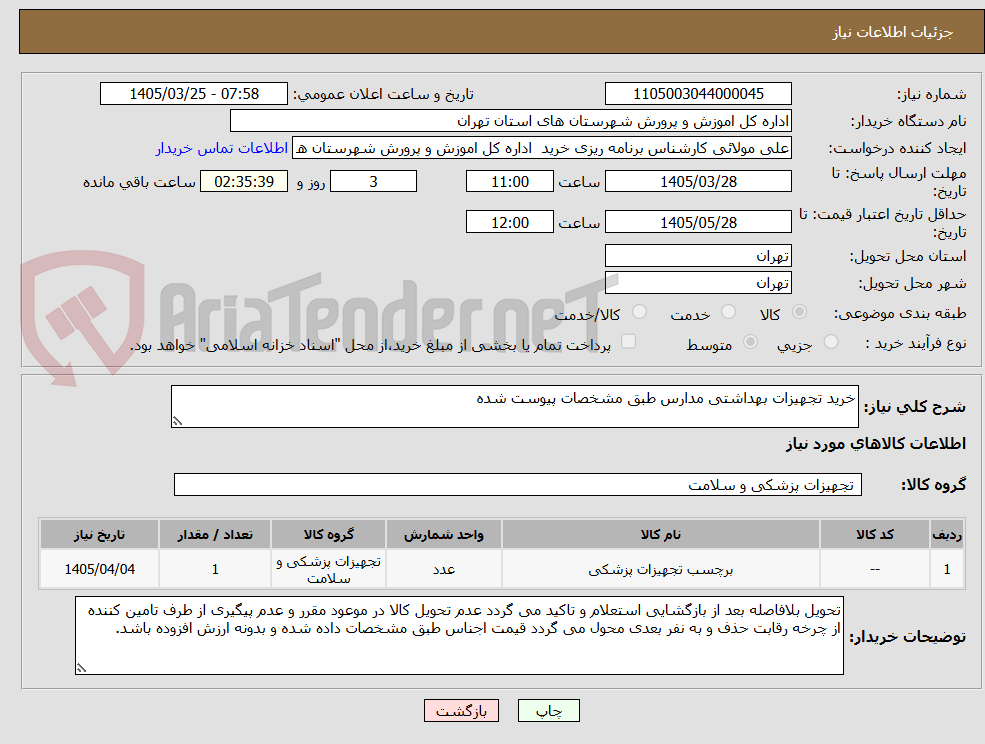Viewport: 985px width, 744px height.
Task: Click the بازگشت back button
Action: [x=461, y=711]
